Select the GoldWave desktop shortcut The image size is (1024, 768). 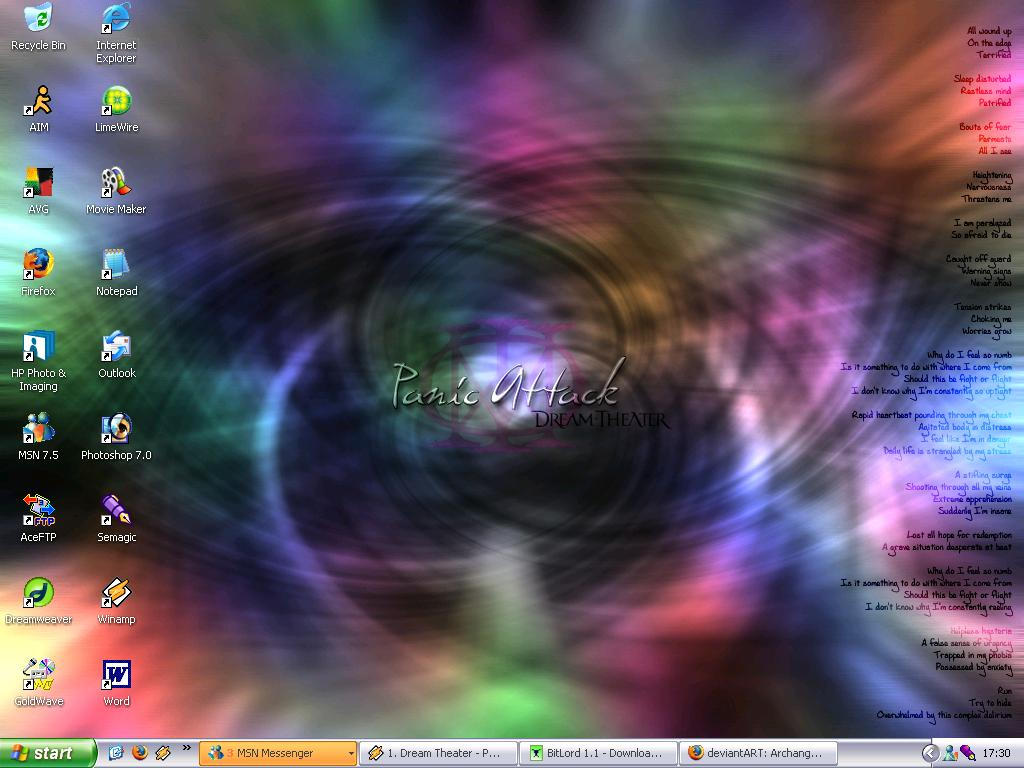coord(39,682)
